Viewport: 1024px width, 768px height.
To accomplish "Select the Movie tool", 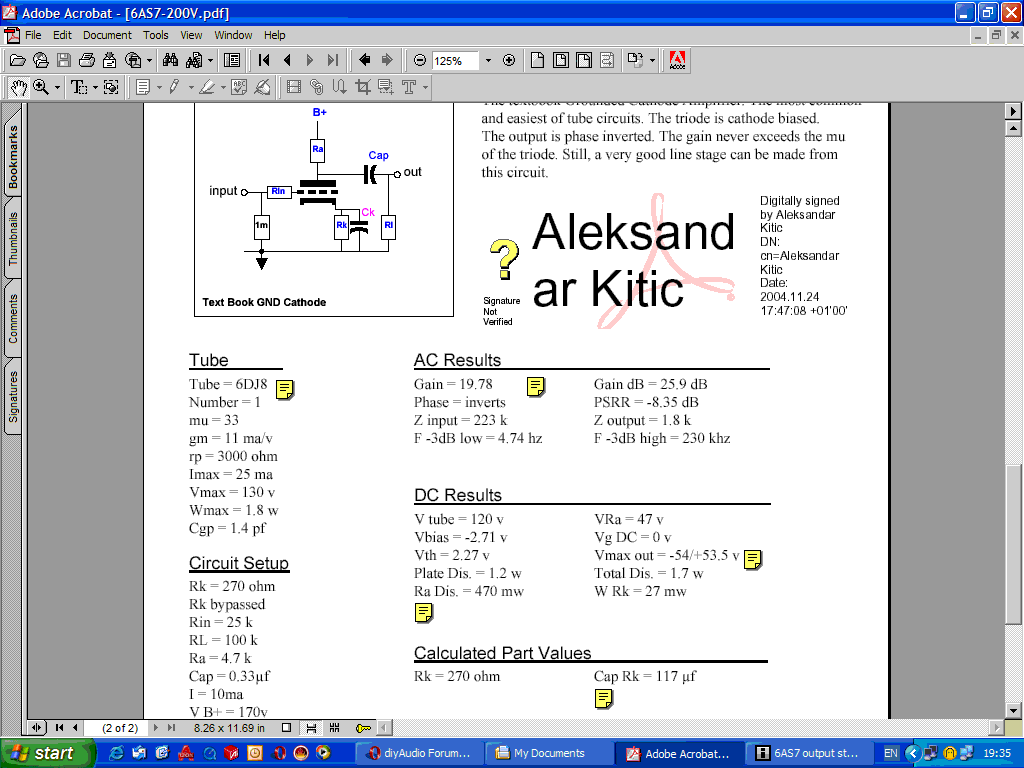I will pyautogui.click(x=295, y=87).
